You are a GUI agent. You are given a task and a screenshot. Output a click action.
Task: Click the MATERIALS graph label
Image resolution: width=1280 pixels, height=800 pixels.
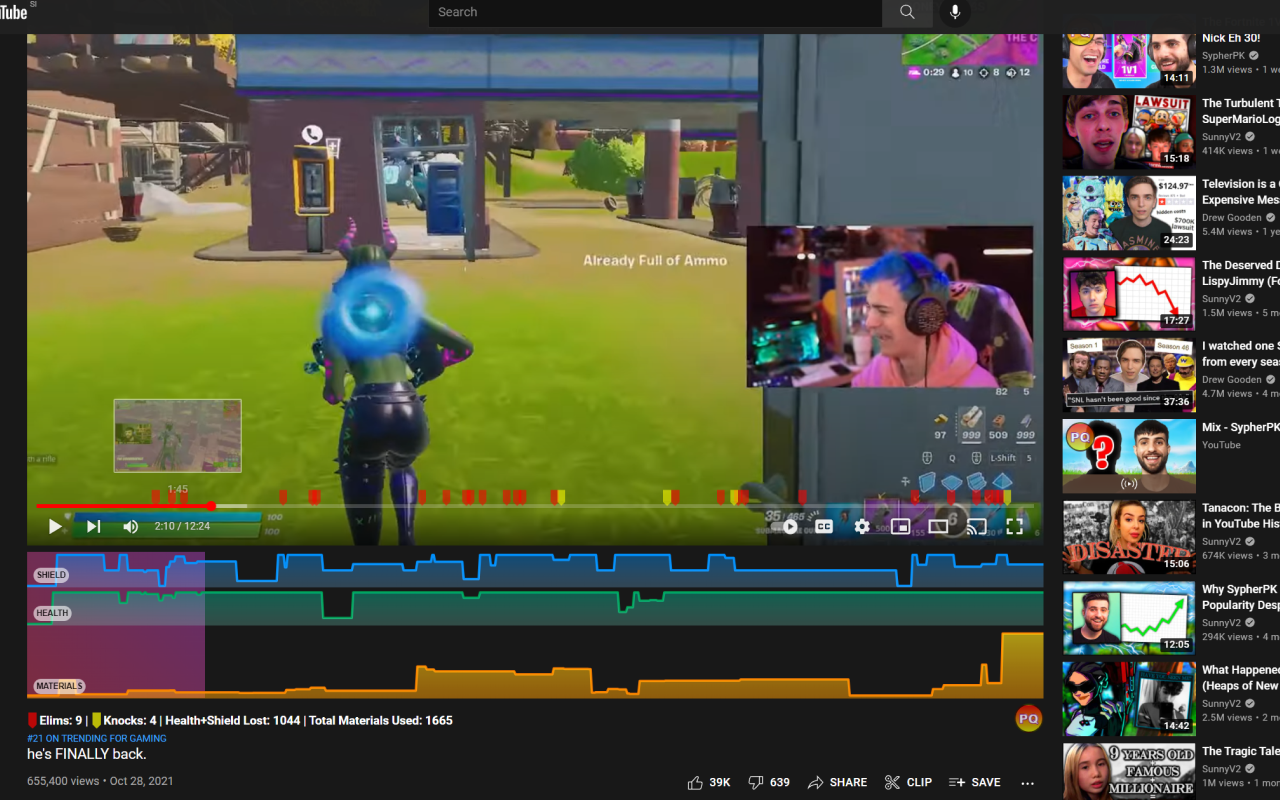pos(59,686)
